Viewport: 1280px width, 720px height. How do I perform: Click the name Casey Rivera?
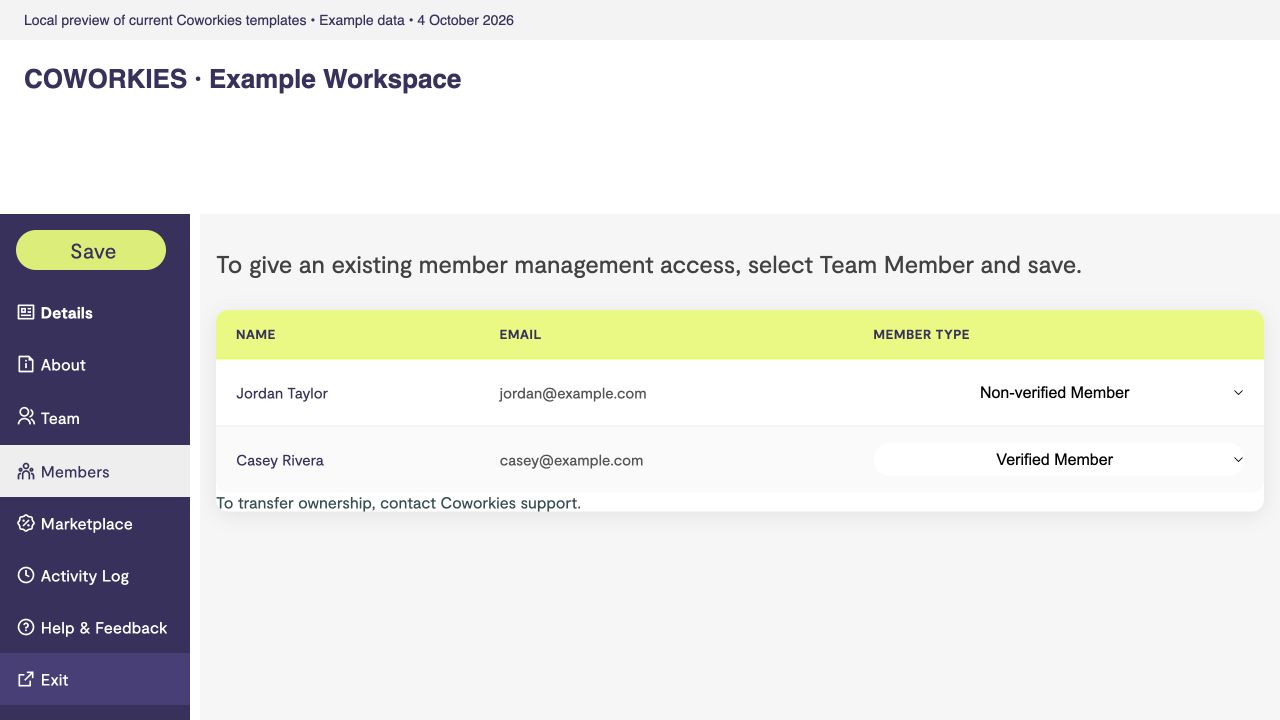(x=280, y=460)
